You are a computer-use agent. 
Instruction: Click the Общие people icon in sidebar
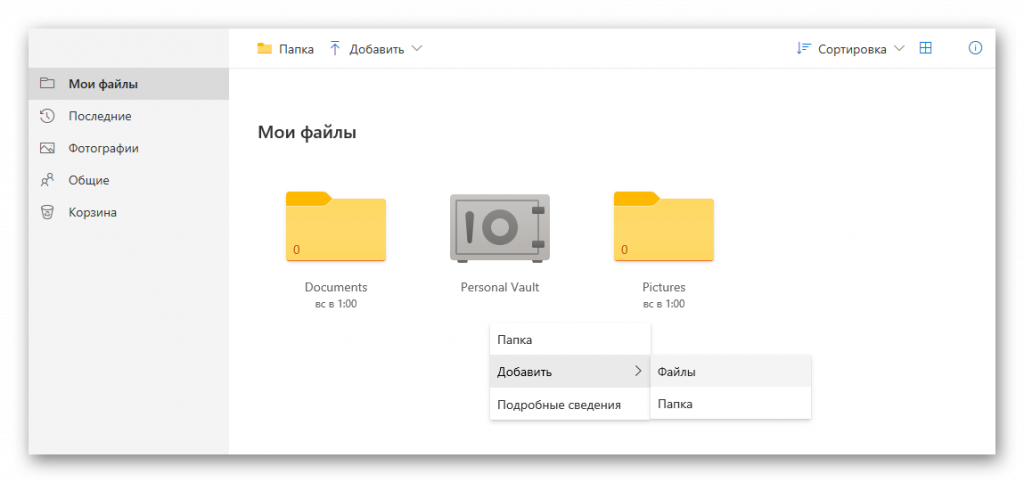(x=47, y=180)
